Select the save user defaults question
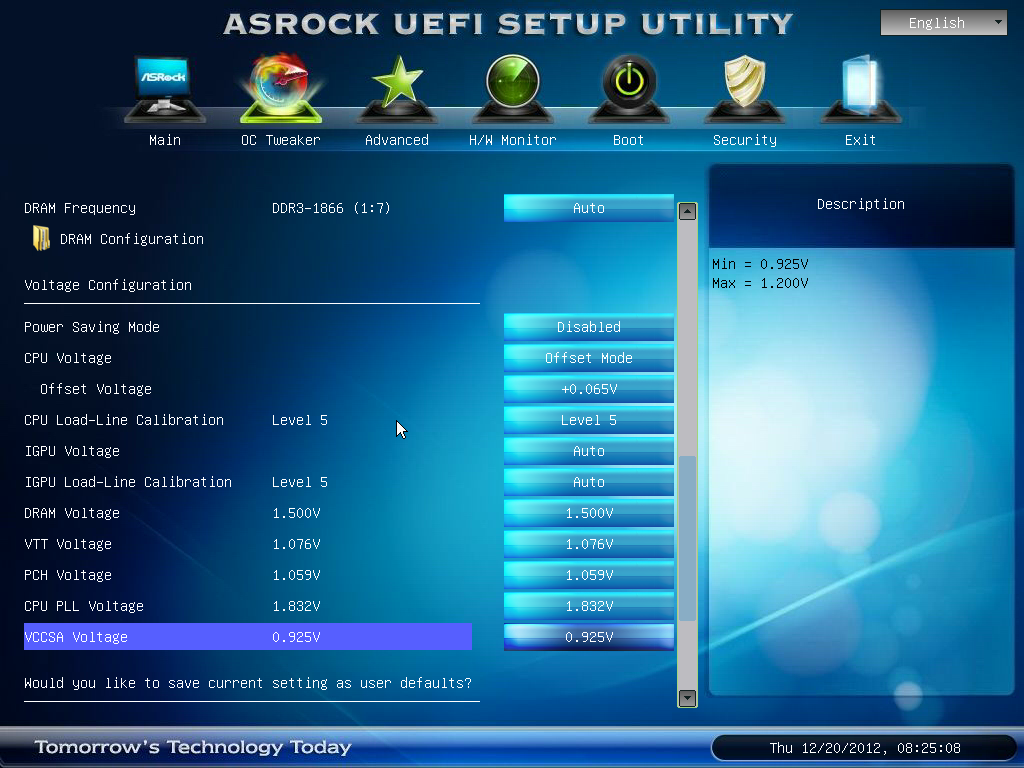This screenshot has height=768, width=1024. 248,683
